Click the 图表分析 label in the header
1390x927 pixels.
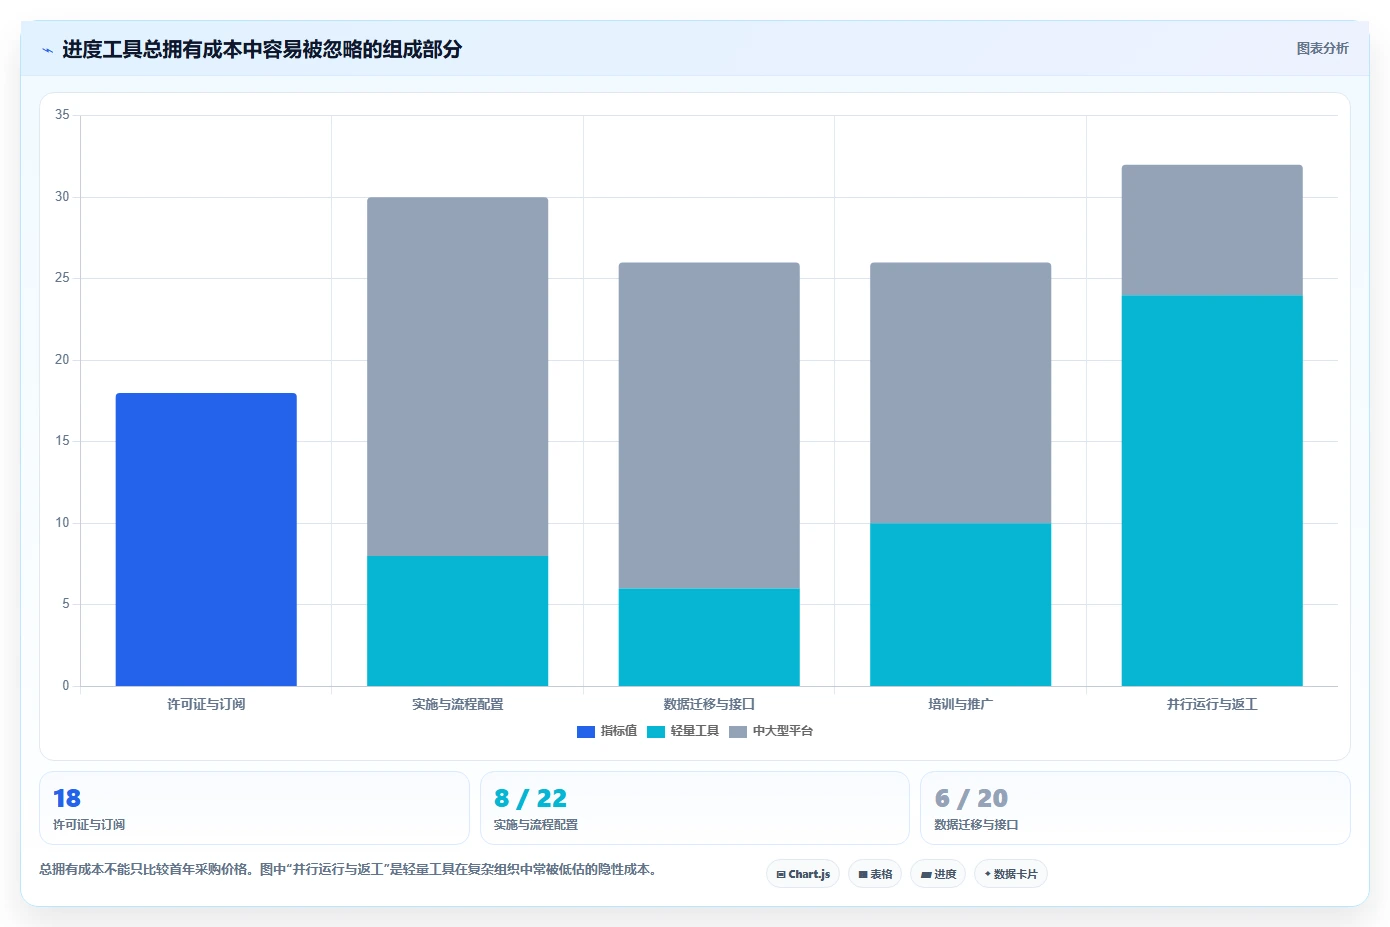(1322, 48)
